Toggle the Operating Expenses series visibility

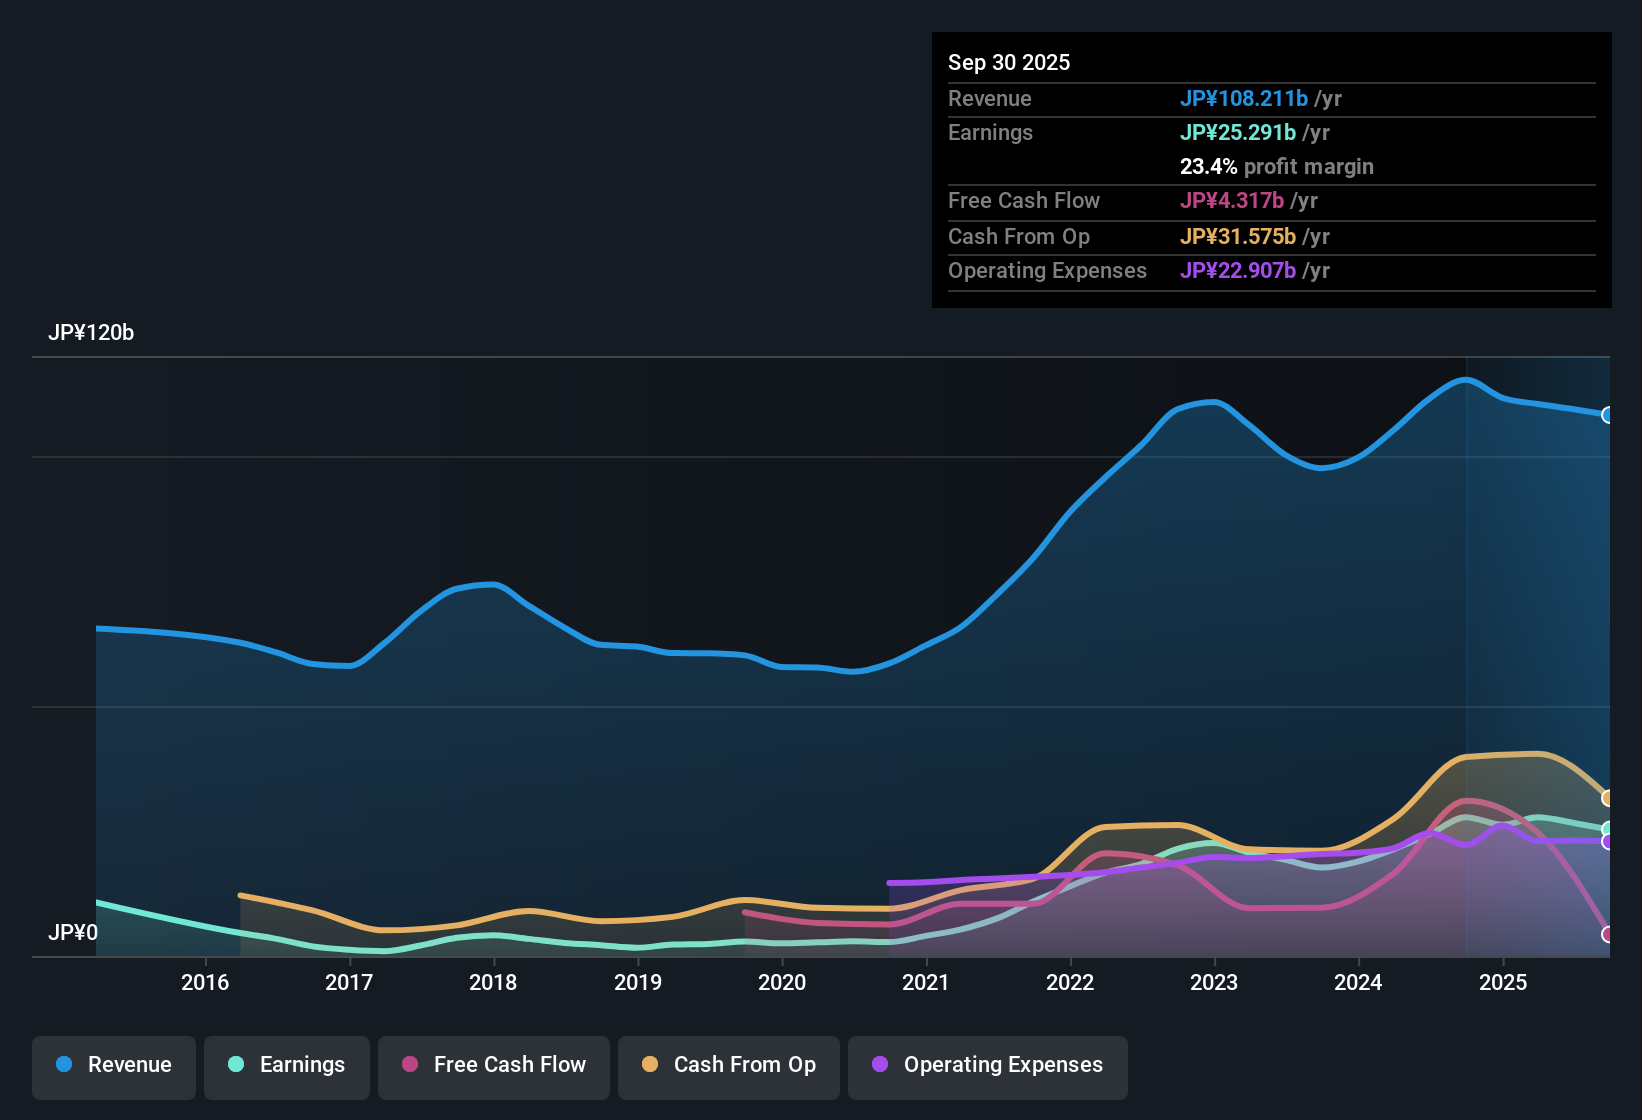click(x=987, y=1065)
